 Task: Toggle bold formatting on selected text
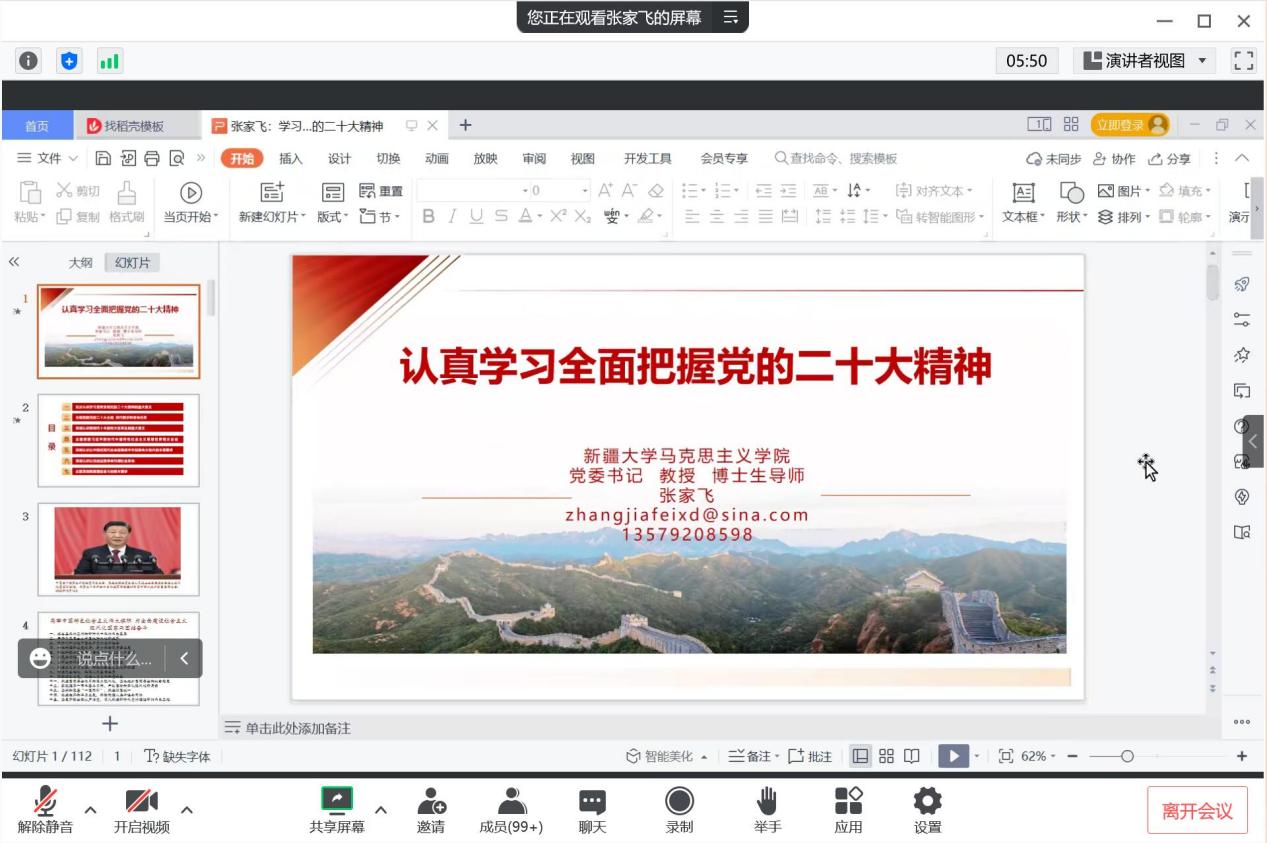[x=429, y=218]
